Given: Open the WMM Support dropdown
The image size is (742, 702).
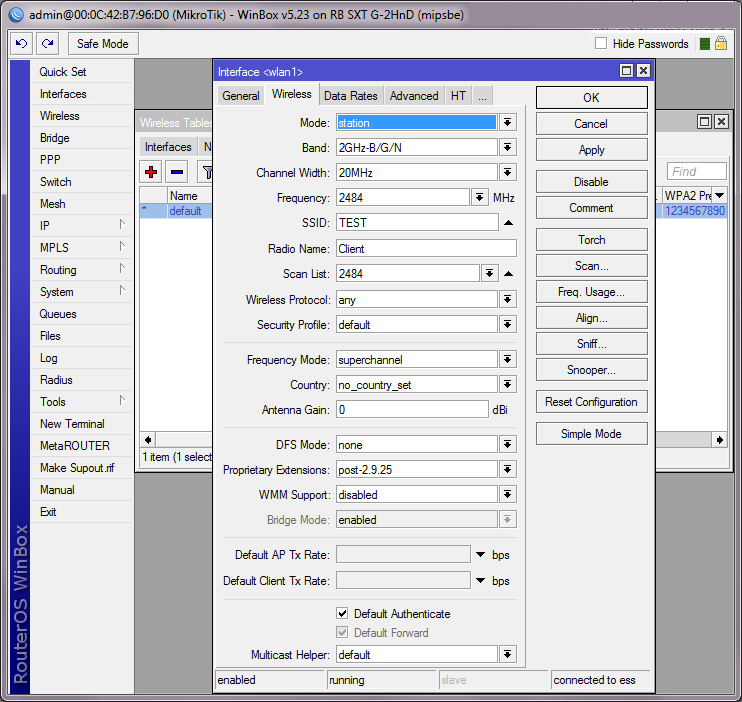Looking at the screenshot, I should (507, 495).
